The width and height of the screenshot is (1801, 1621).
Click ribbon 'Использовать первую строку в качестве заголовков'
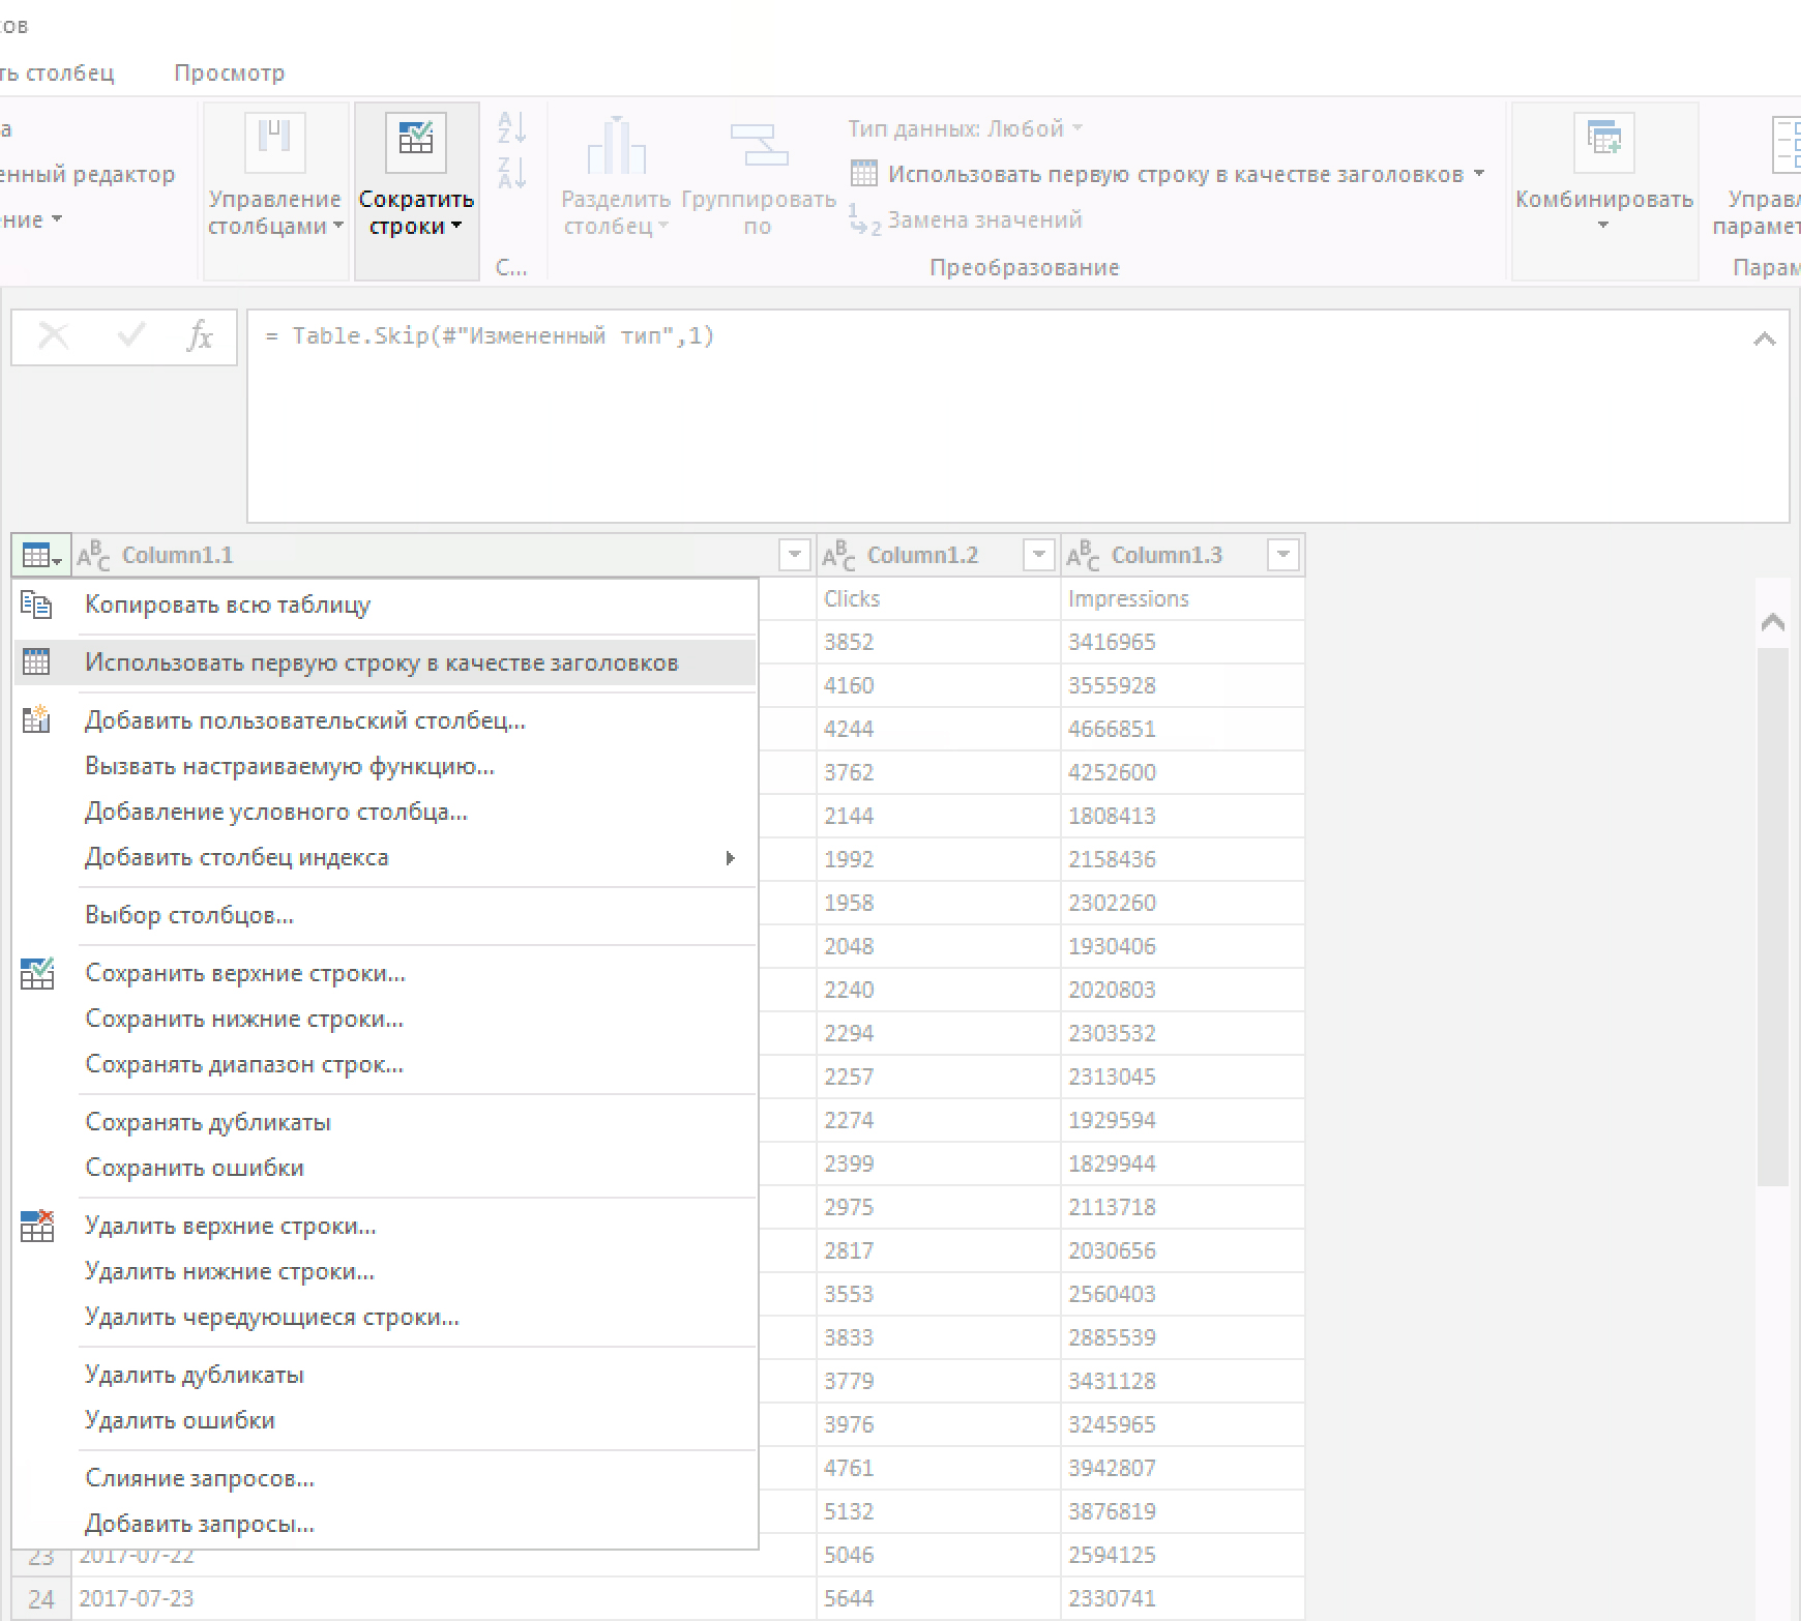tap(1167, 174)
